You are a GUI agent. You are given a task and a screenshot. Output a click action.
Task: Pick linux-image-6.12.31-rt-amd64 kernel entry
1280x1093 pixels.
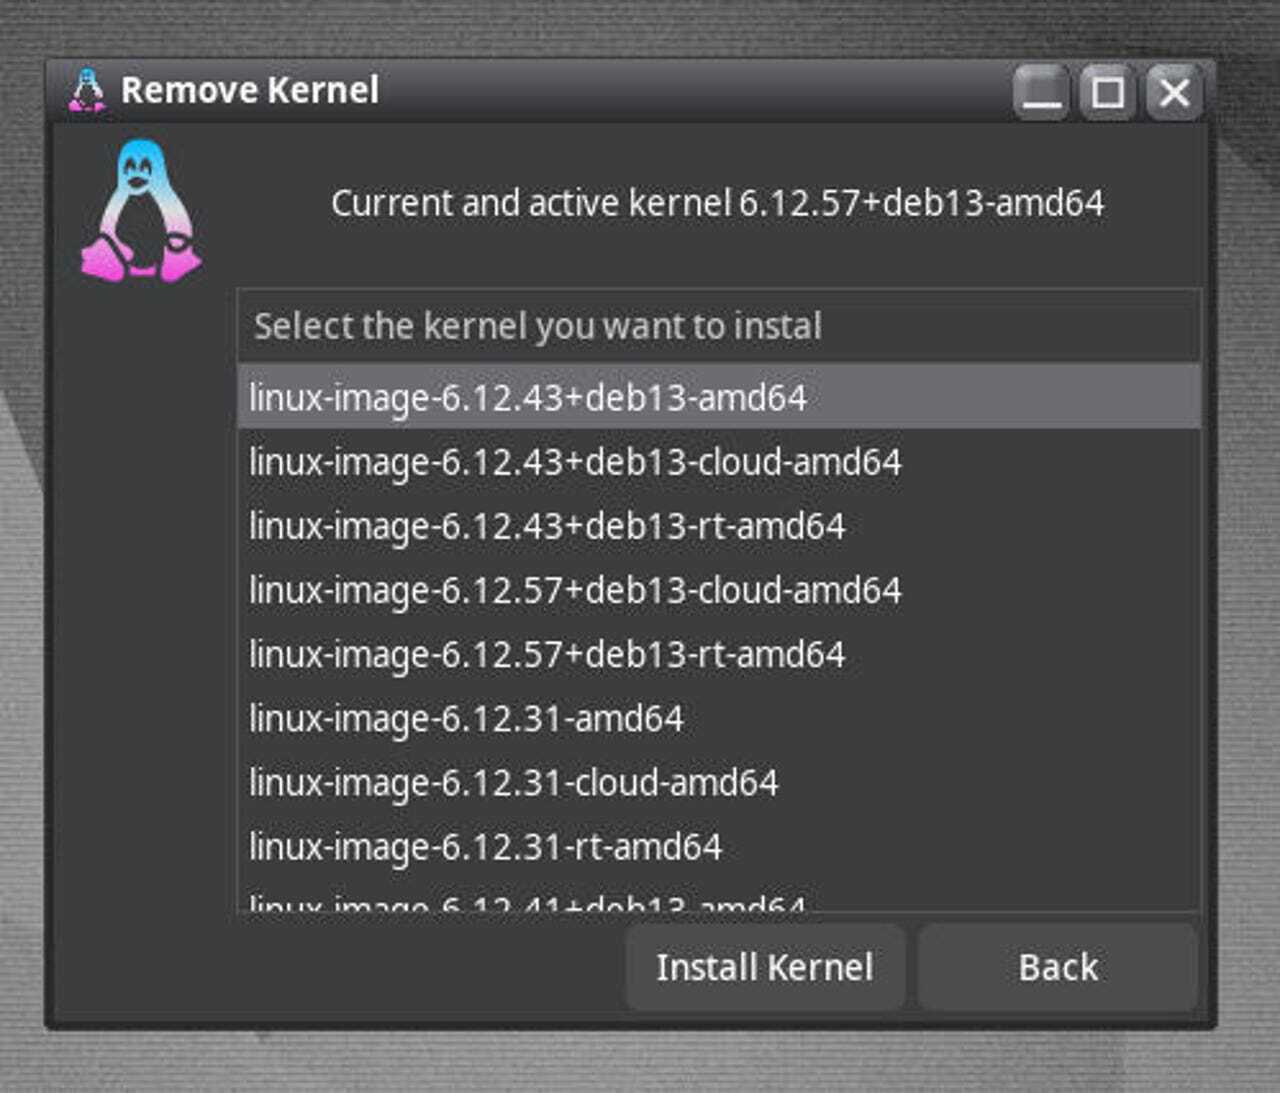(x=719, y=845)
